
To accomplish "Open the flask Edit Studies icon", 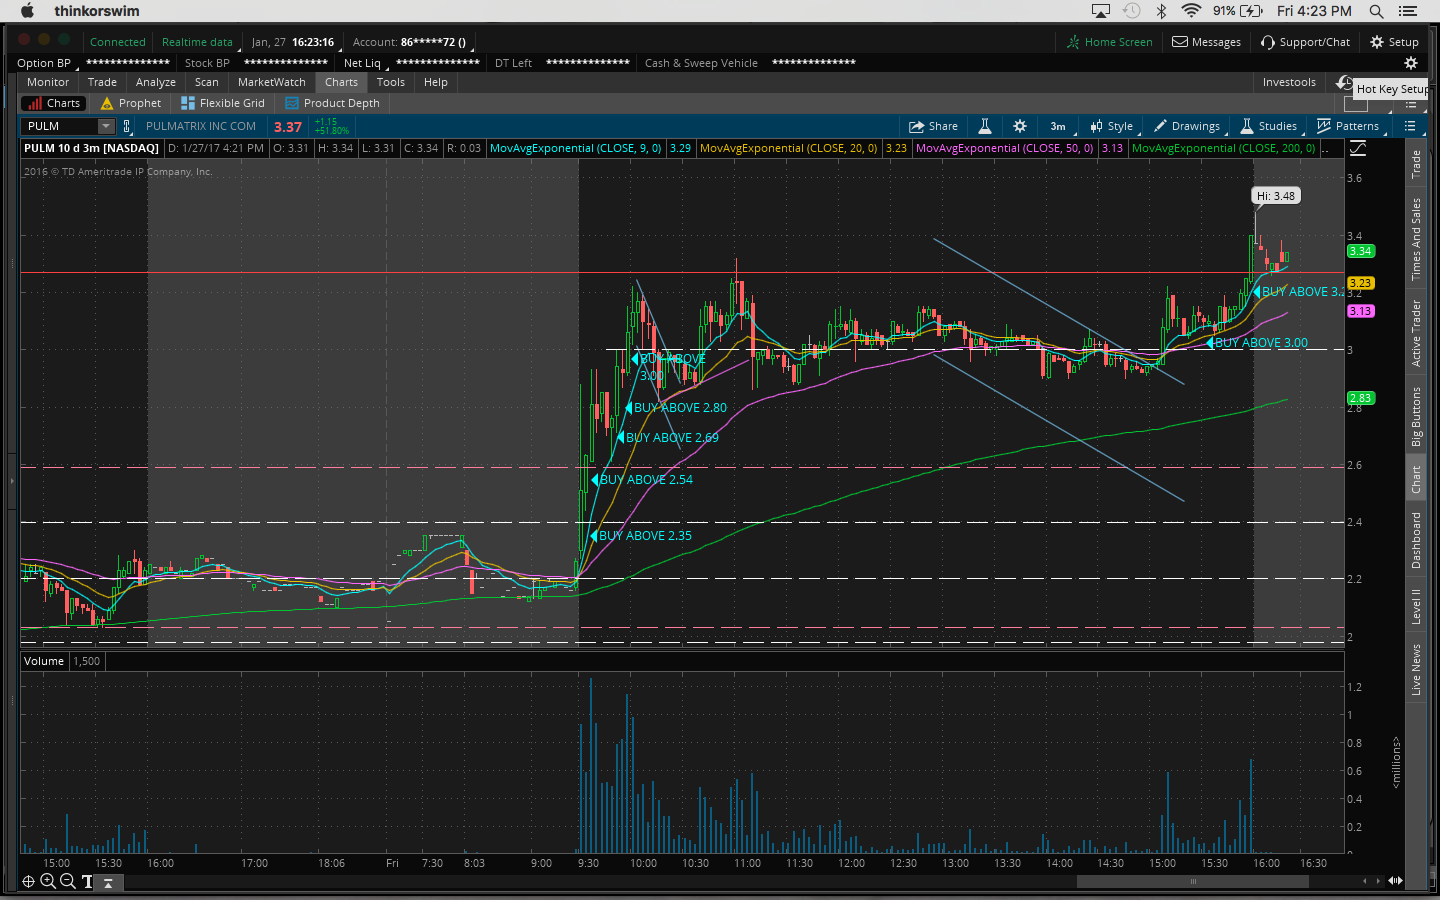I will click(985, 126).
